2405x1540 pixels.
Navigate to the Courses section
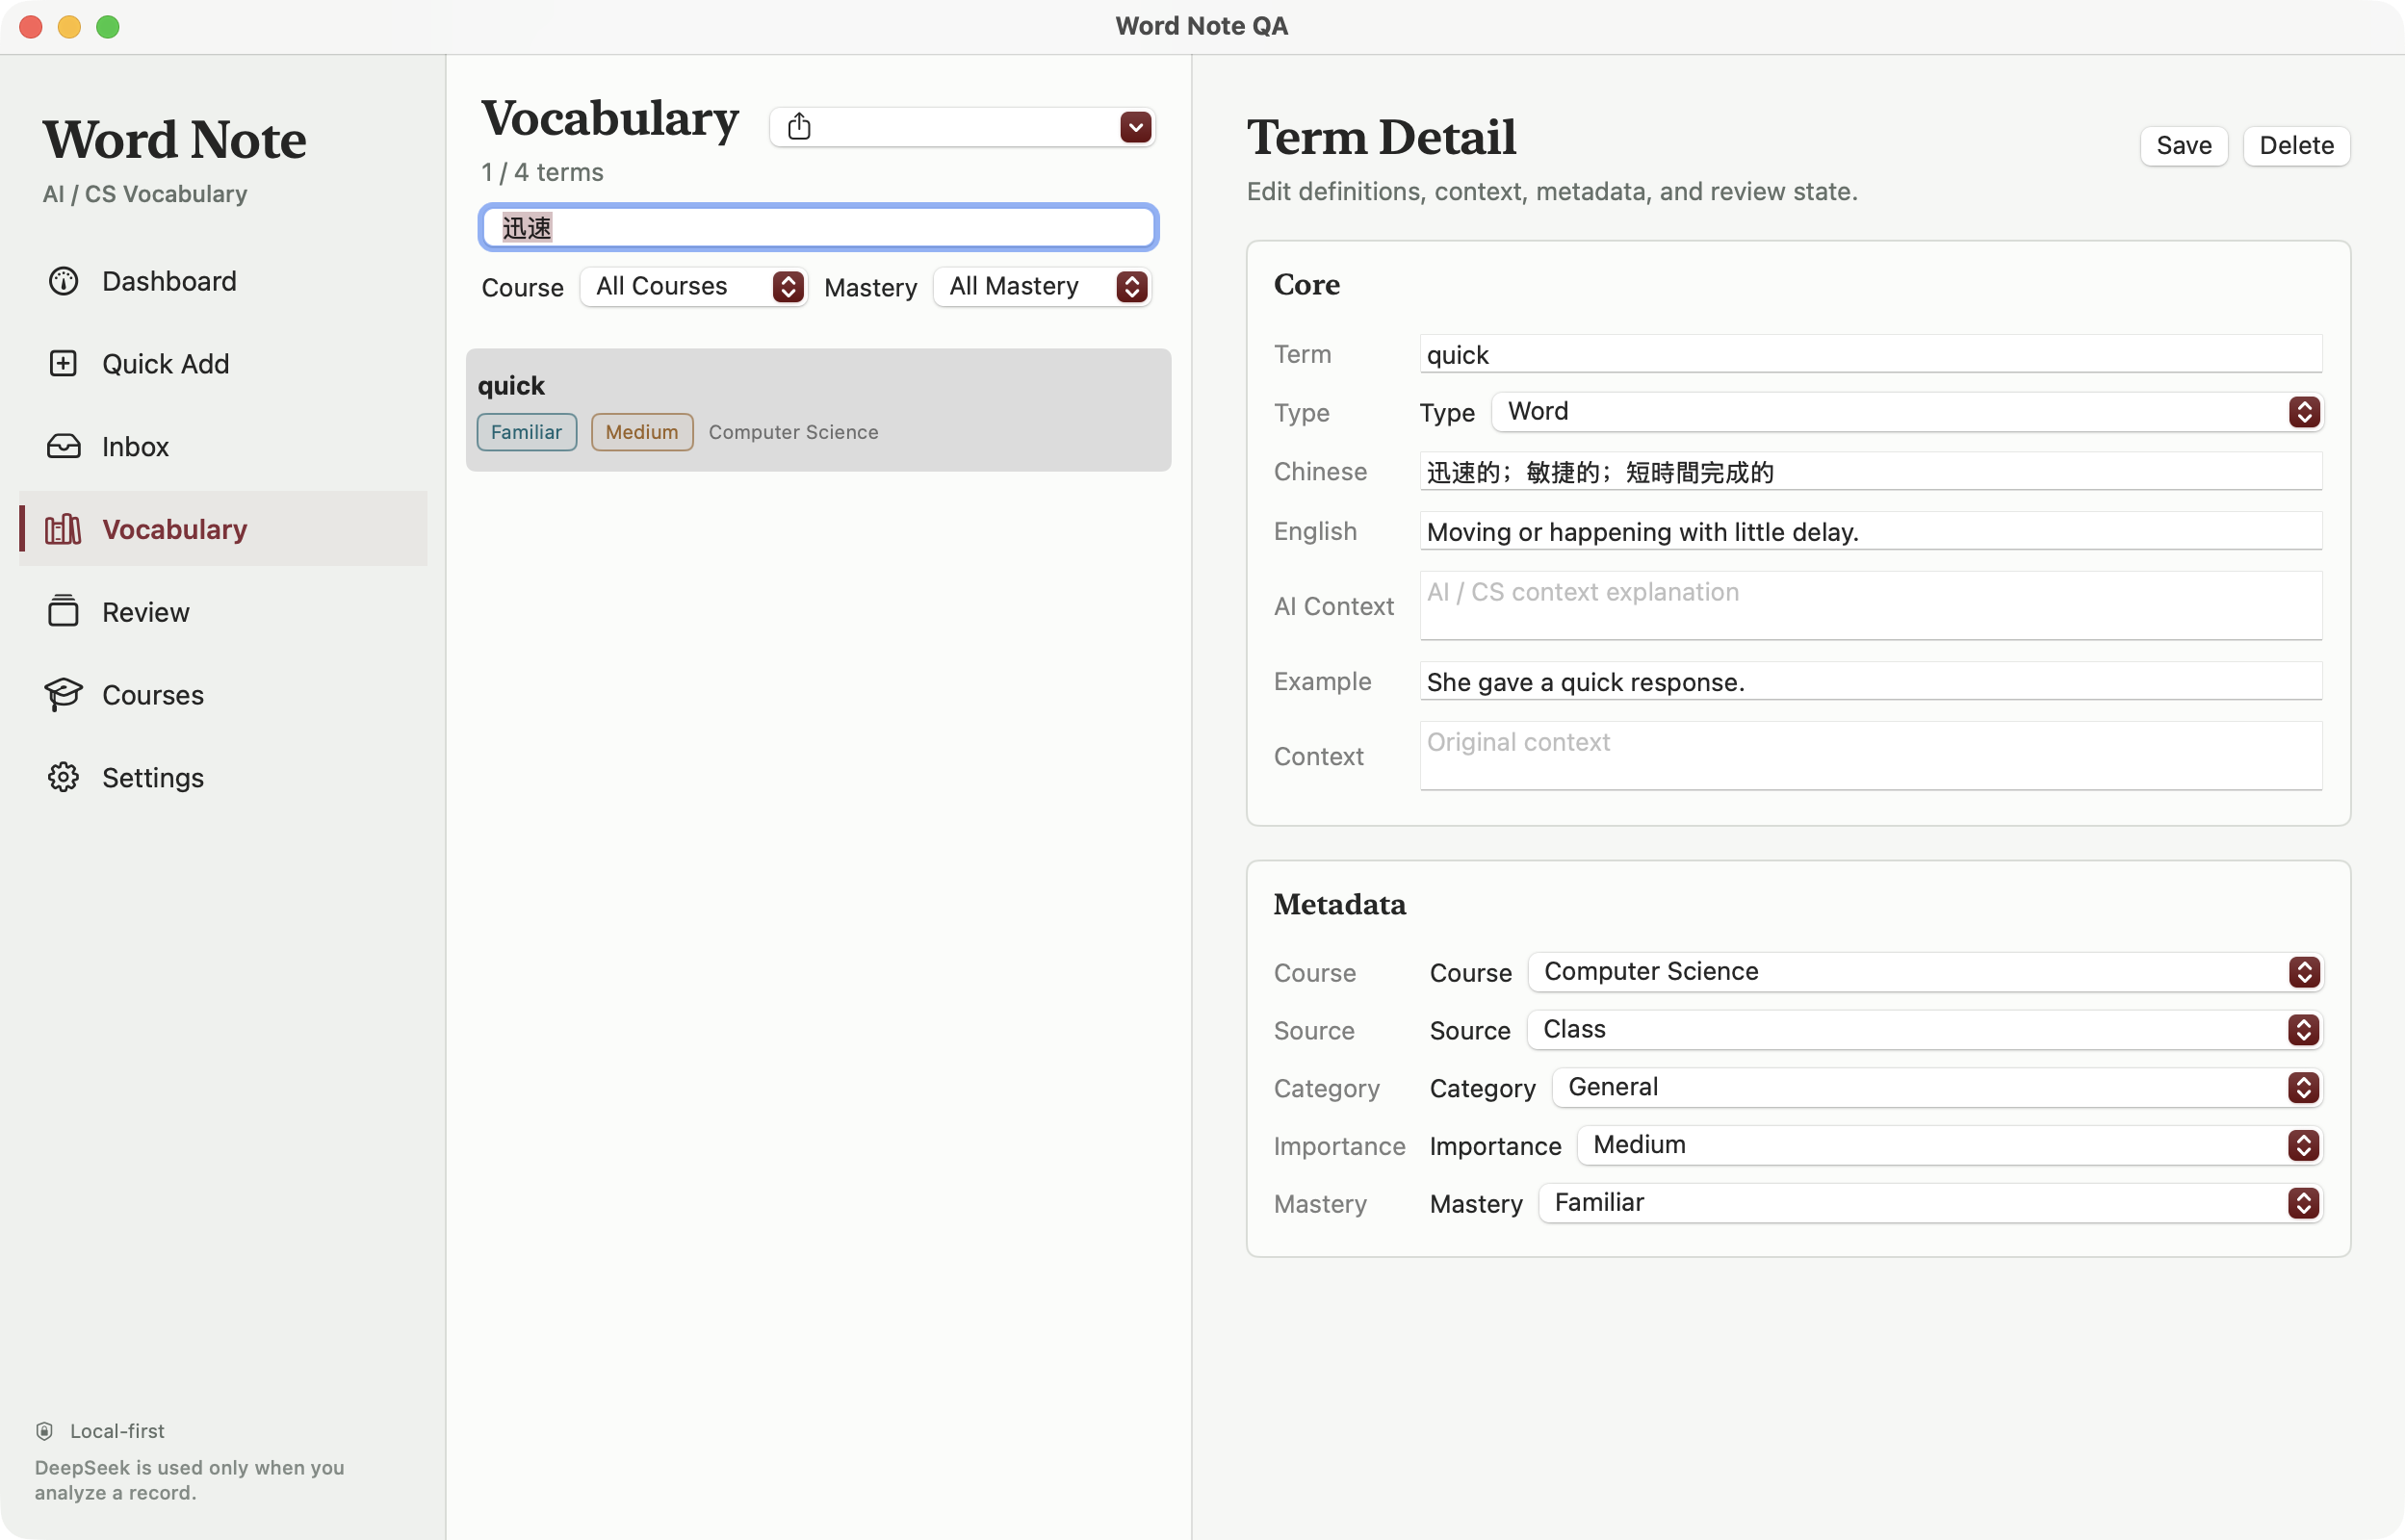click(223, 694)
